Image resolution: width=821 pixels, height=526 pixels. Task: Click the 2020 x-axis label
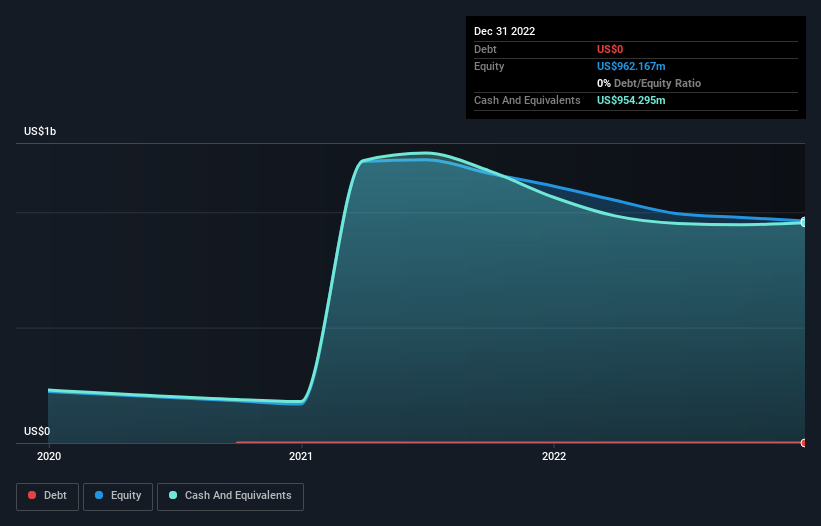point(49,456)
